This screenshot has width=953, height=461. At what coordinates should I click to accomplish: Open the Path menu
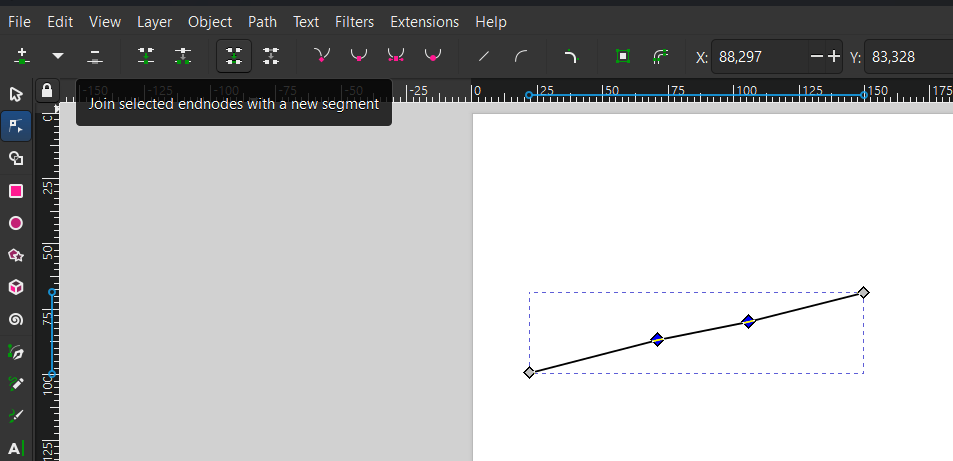coord(263,22)
